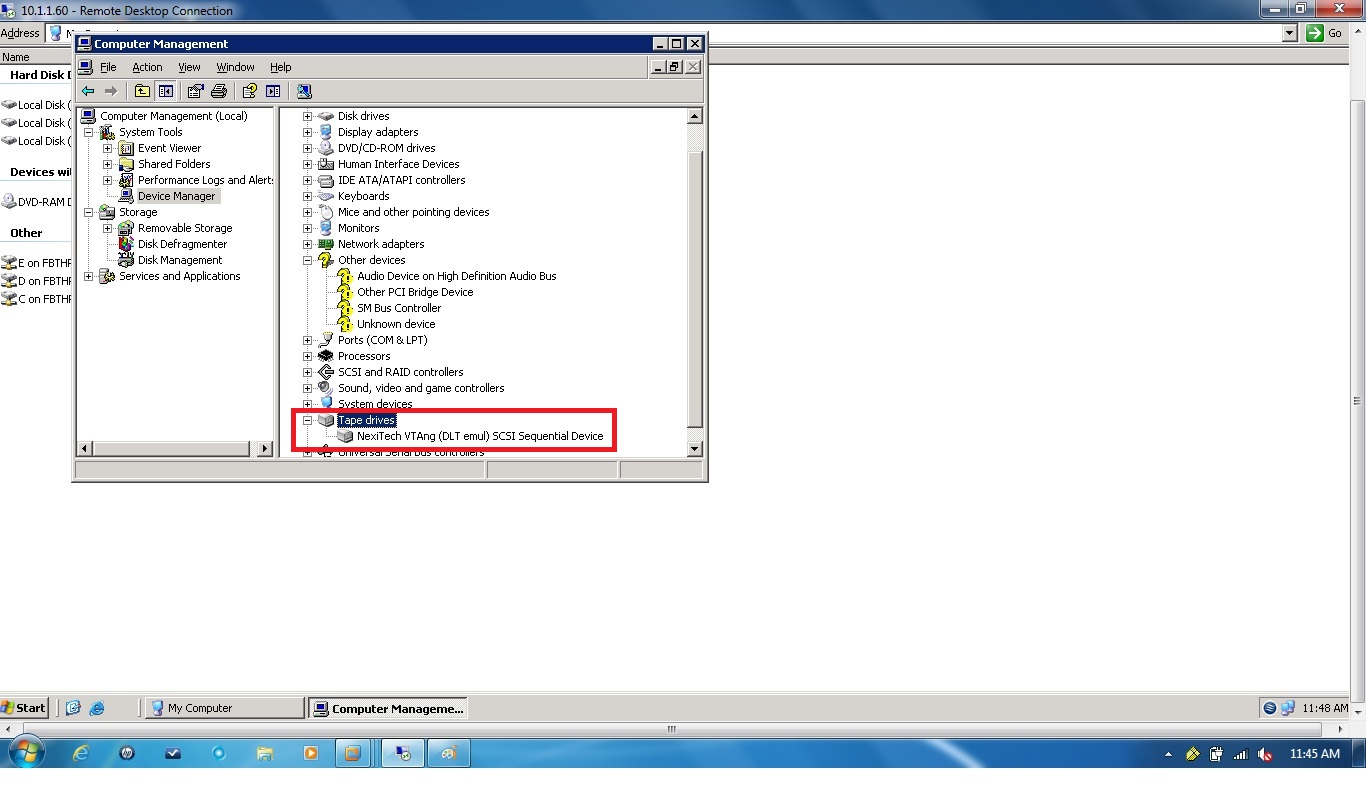Click the Scan for hardware changes icon

tap(304, 91)
